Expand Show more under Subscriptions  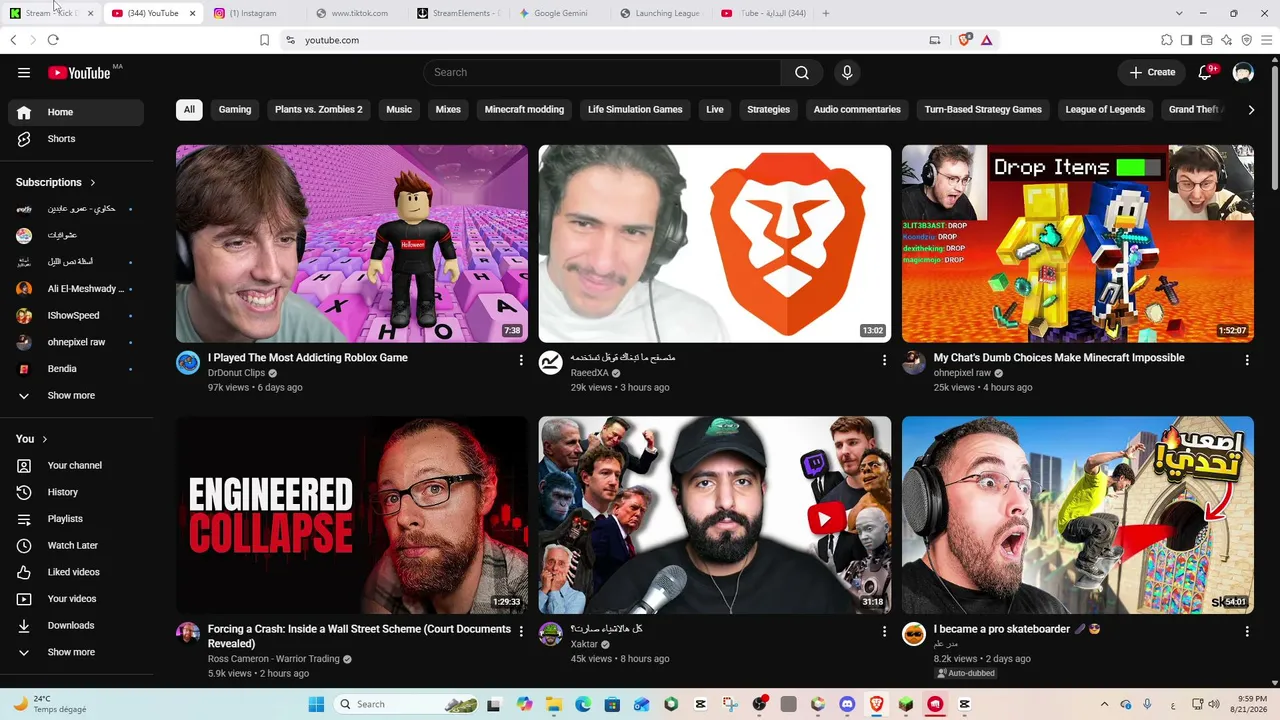pos(75,395)
